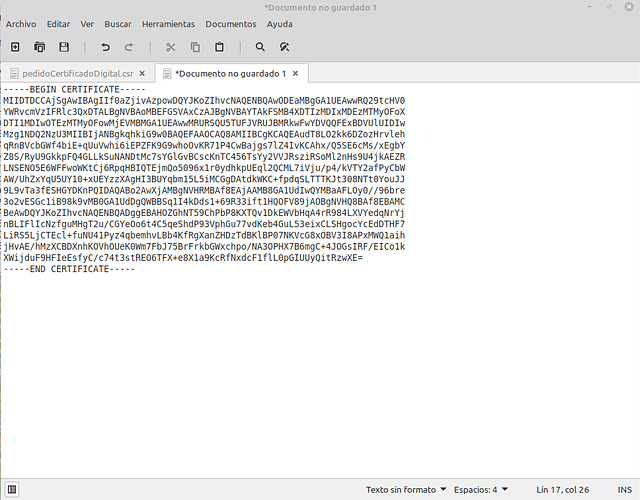The image size is (640, 500).
Task: Save the document with floppy icon
Action: coord(64,47)
